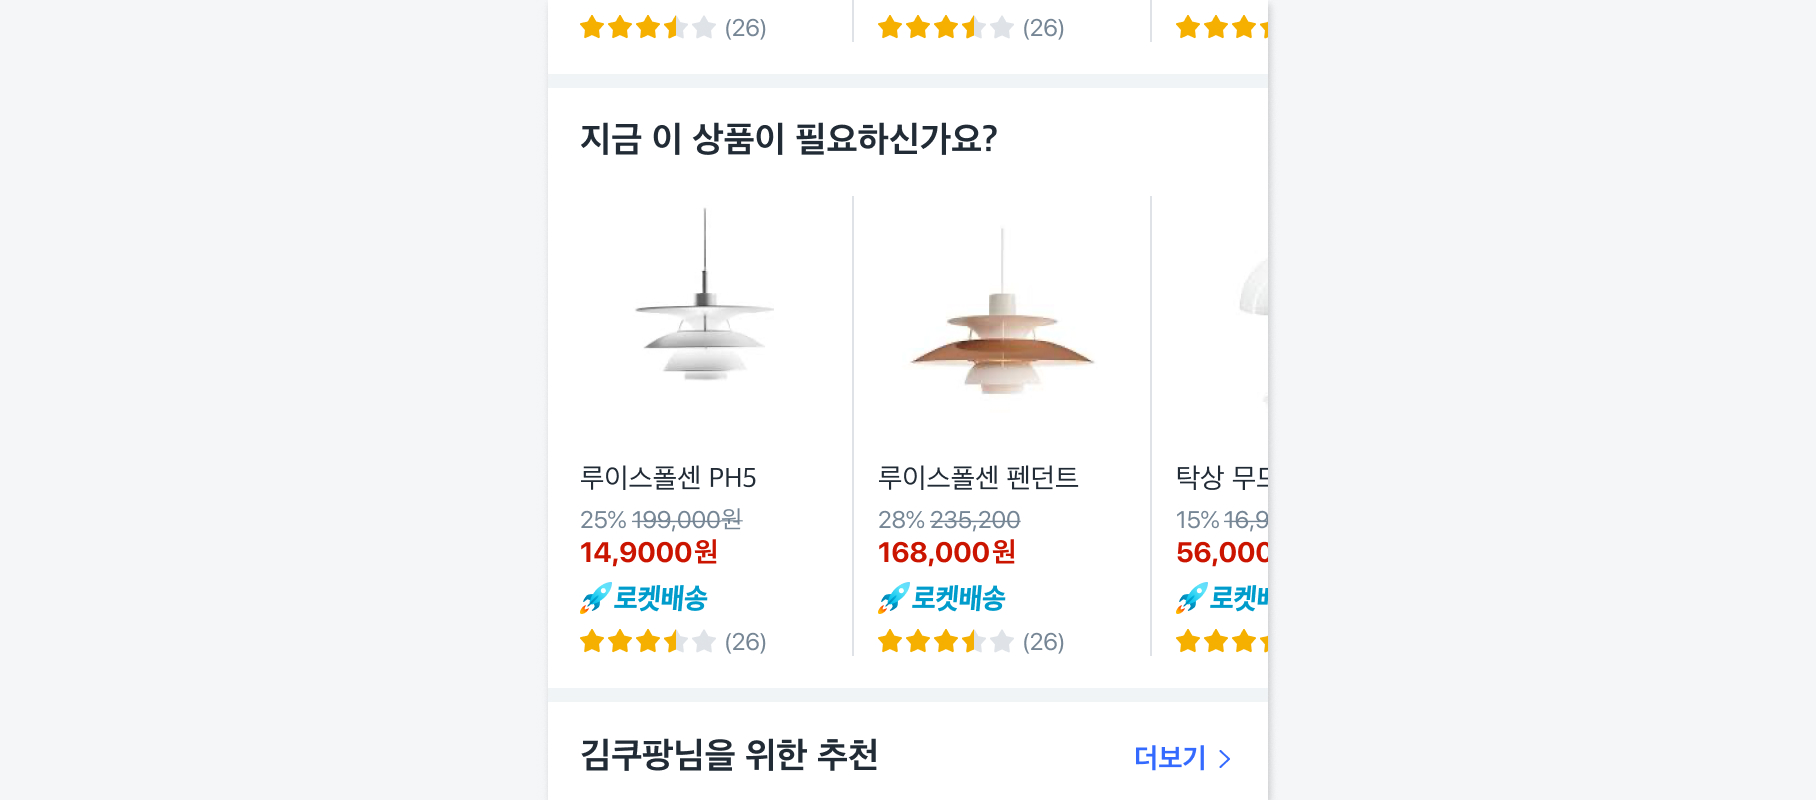Open the 더보기 link
Image resolution: width=1816 pixels, height=800 pixels.
[1170, 758]
